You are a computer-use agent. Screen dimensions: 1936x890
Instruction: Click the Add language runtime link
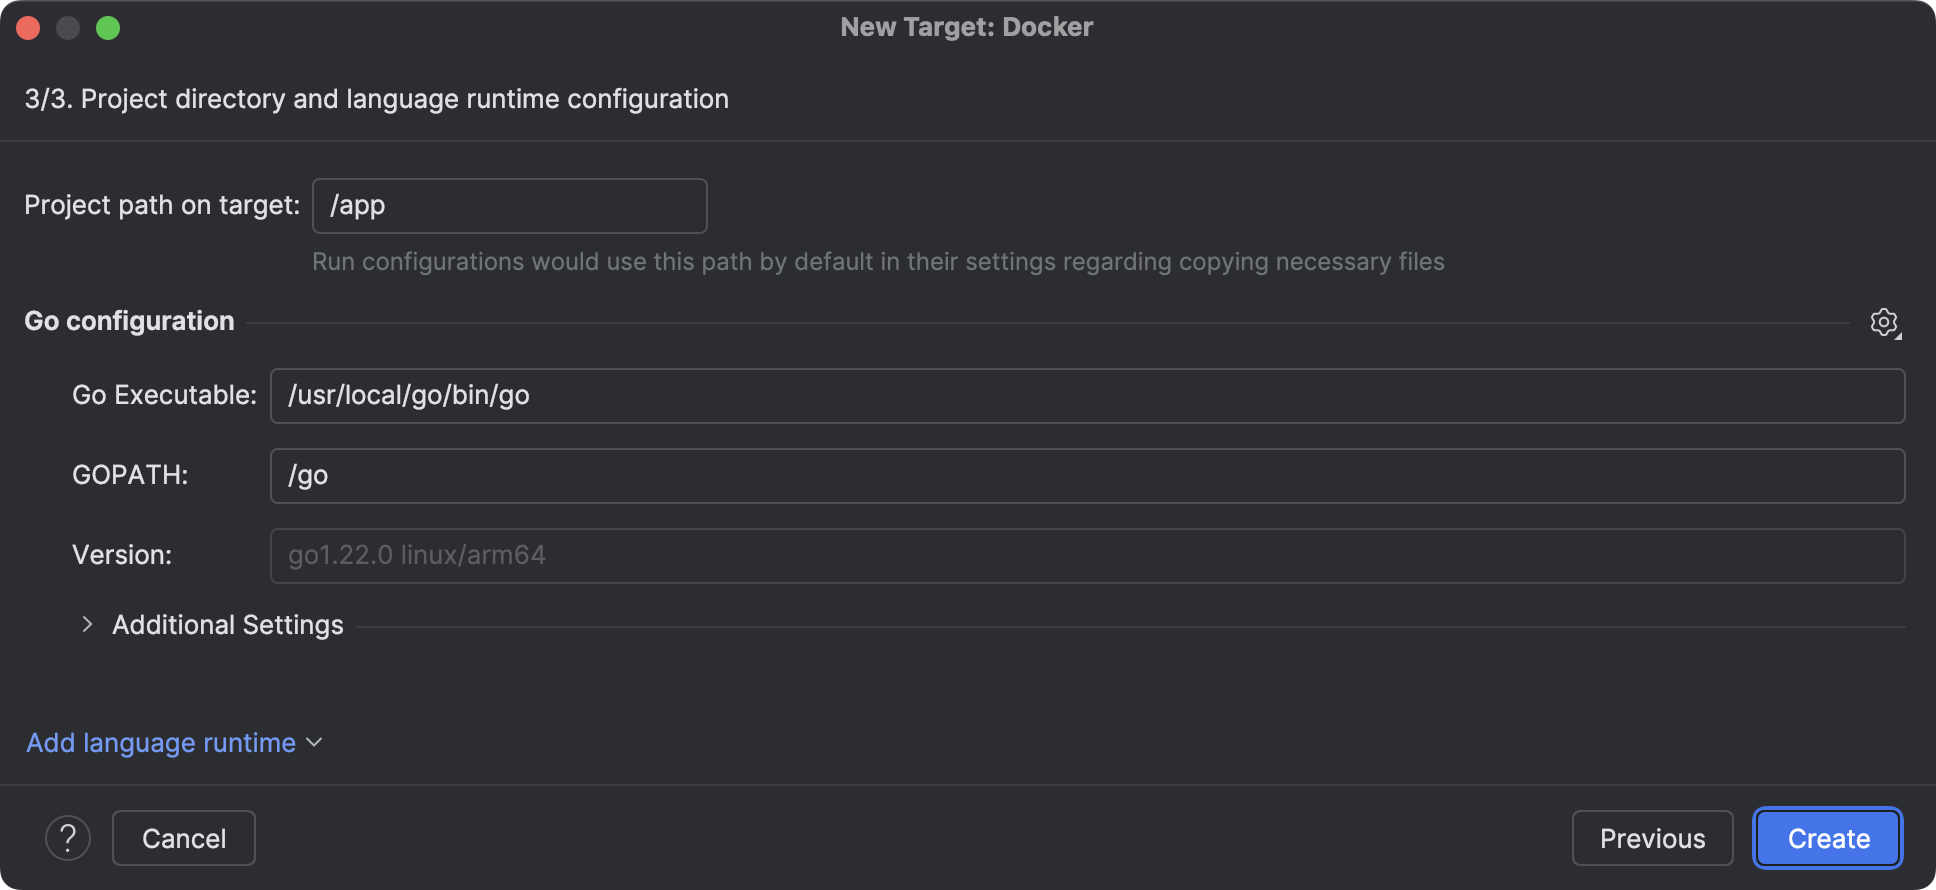pos(161,743)
